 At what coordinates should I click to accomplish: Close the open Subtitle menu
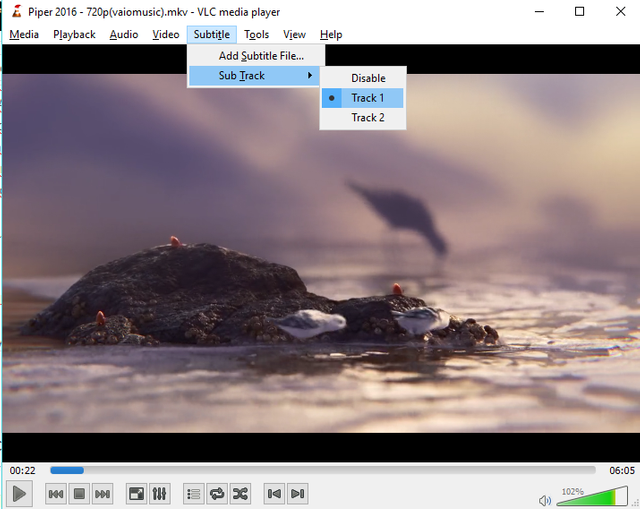pos(212,35)
